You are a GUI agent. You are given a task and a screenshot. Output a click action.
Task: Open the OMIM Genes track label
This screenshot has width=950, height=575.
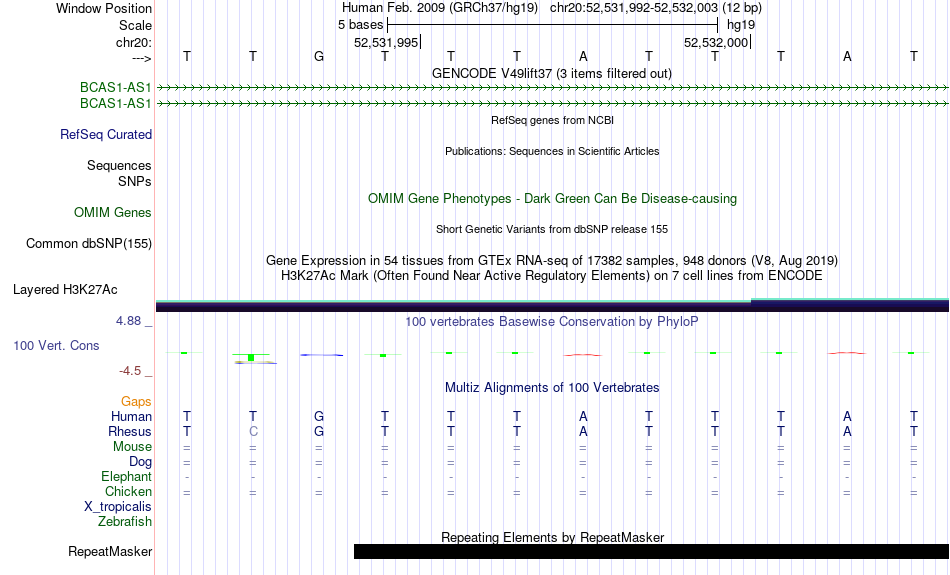click(112, 213)
